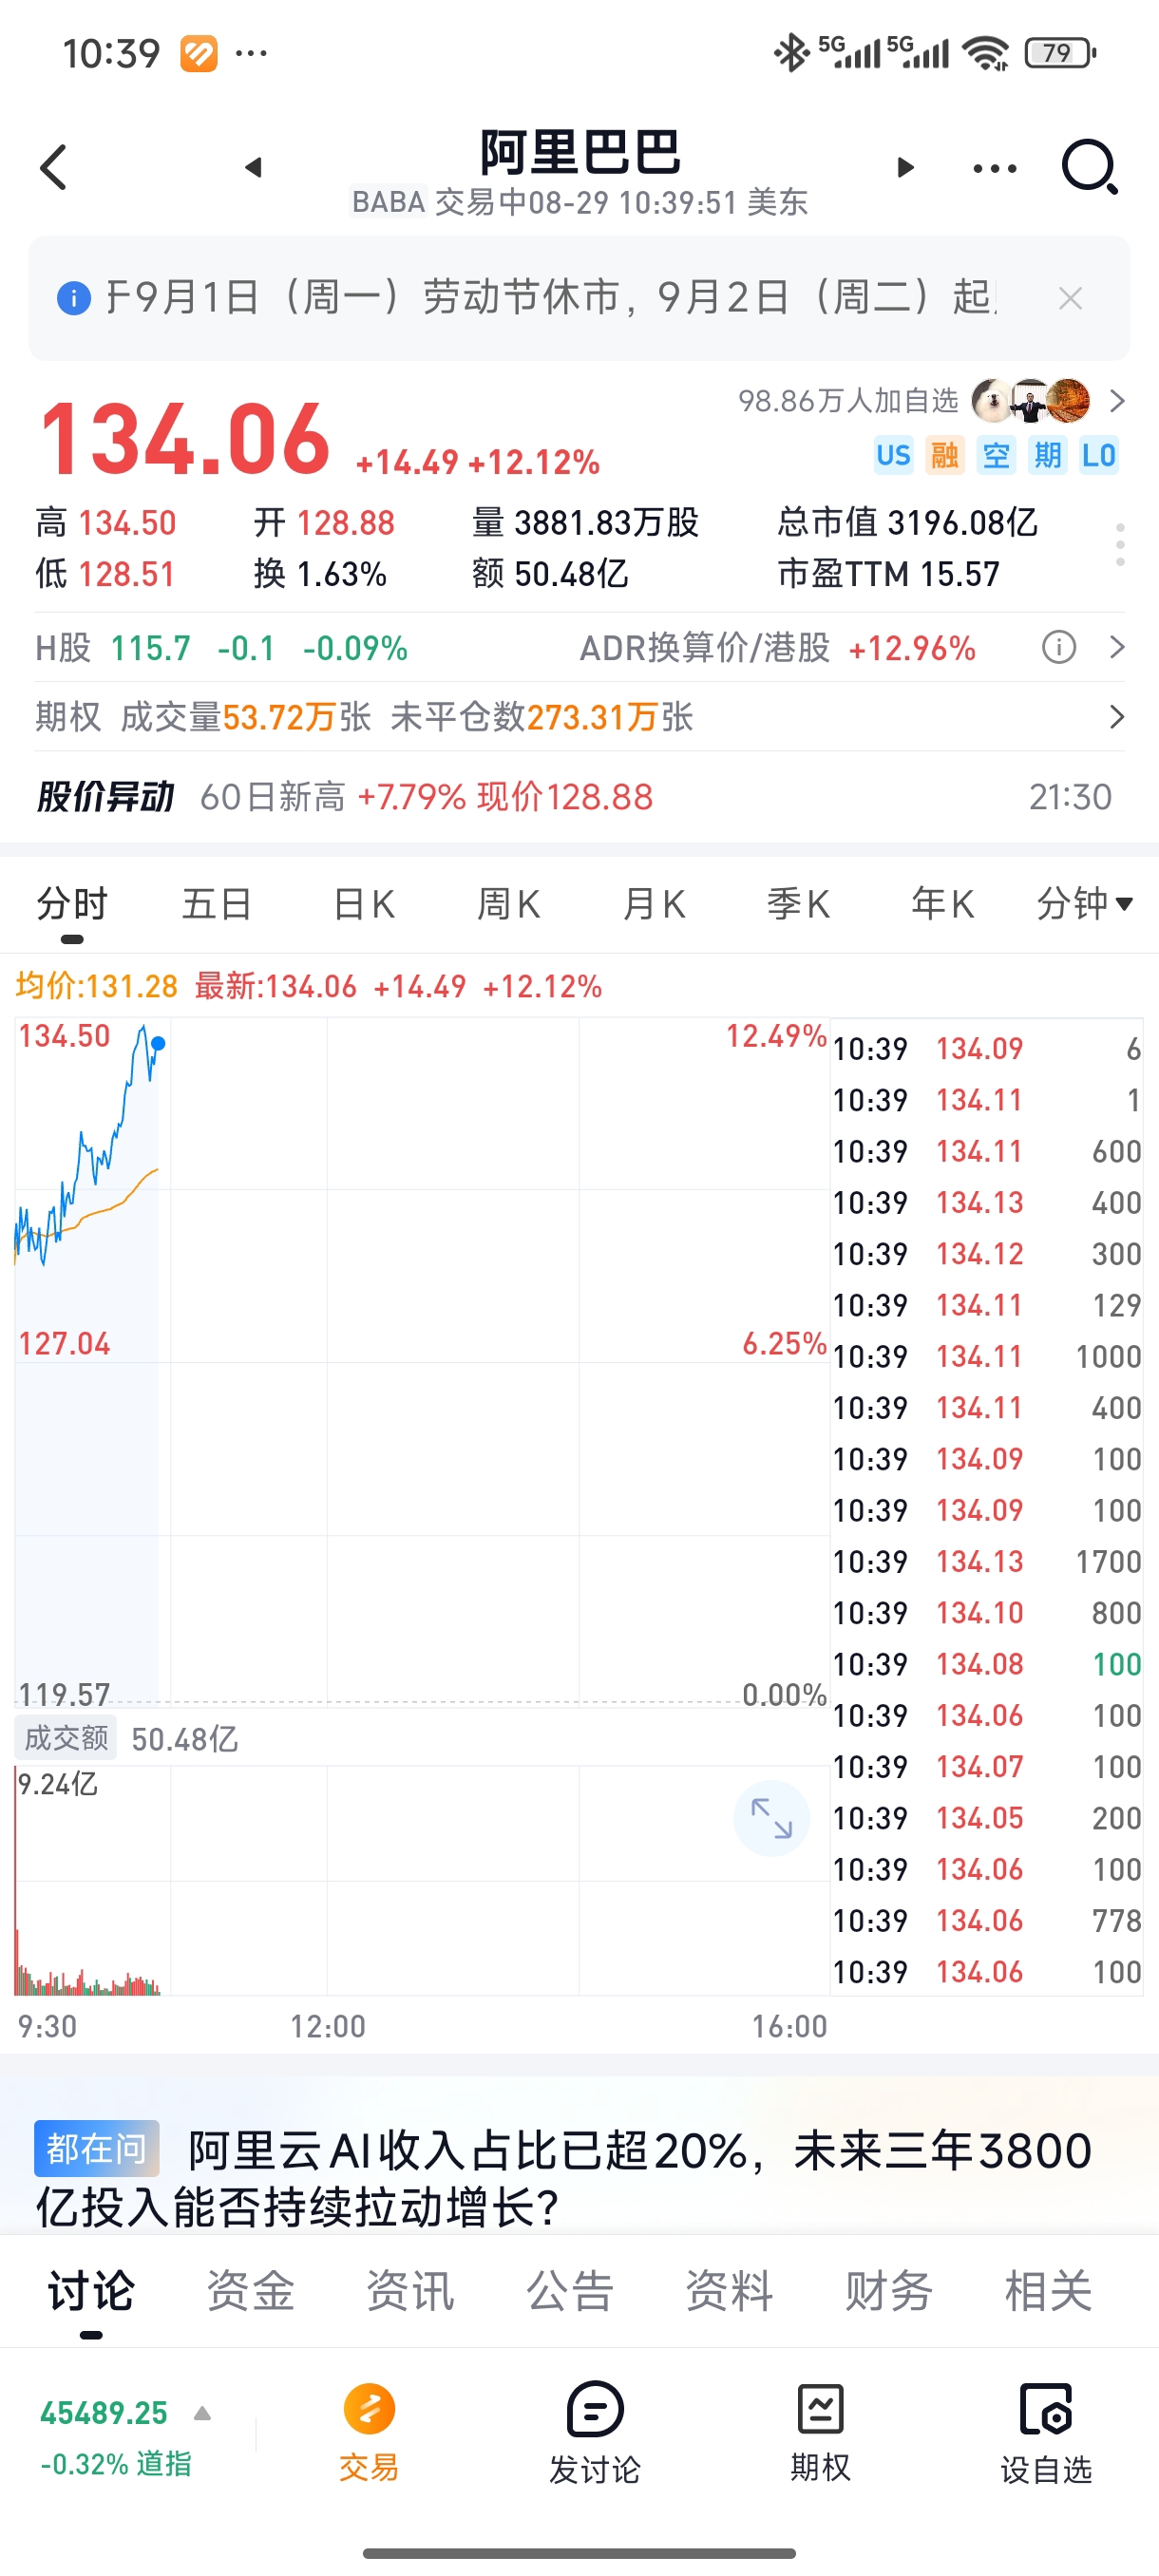
Task: Expand the H股 ADR conversion row chevron
Action: (x=1117, y=648)
